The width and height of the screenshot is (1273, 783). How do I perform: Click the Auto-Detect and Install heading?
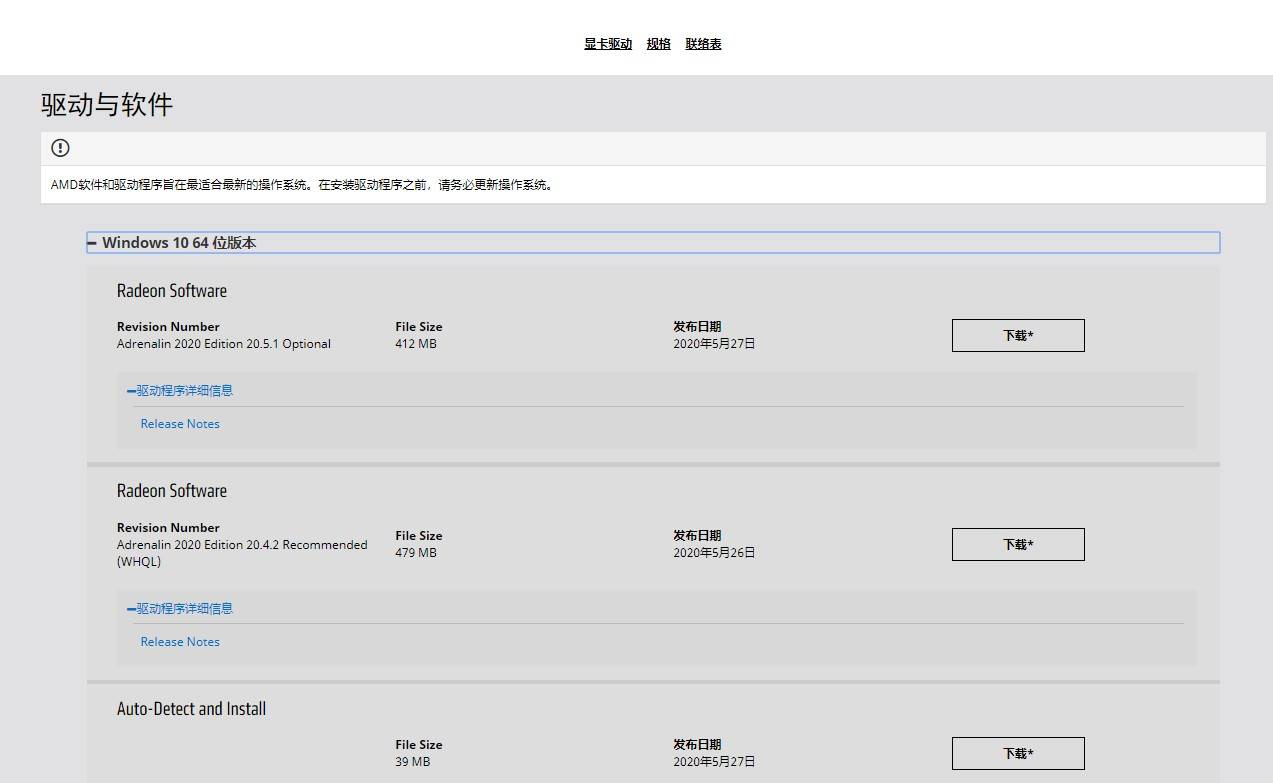pos(192,709)
